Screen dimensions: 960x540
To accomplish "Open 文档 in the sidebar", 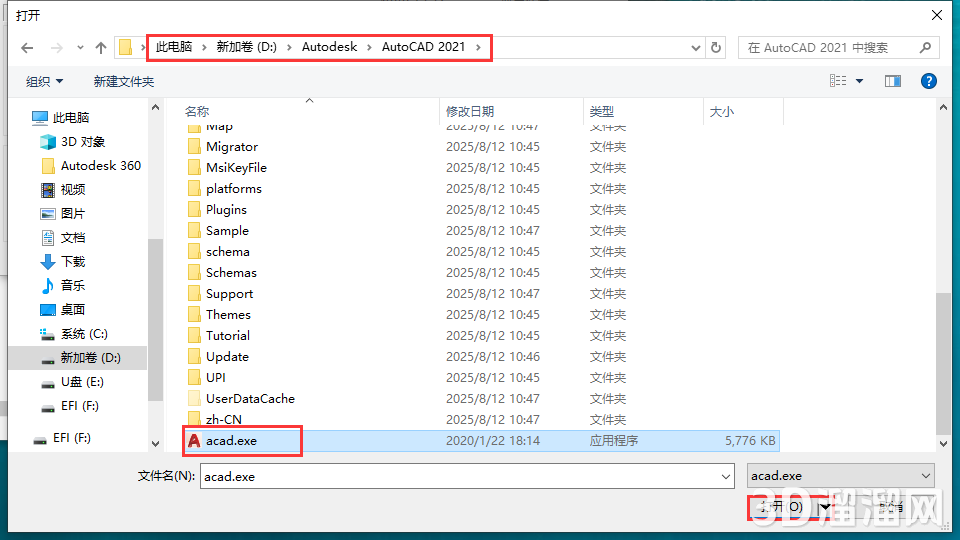I will pos(63,238).
